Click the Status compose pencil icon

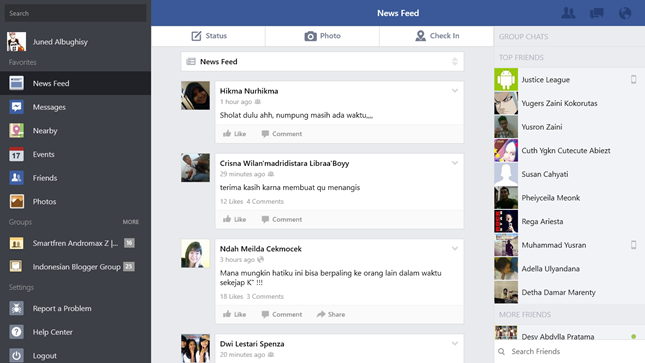pos(196,36)
